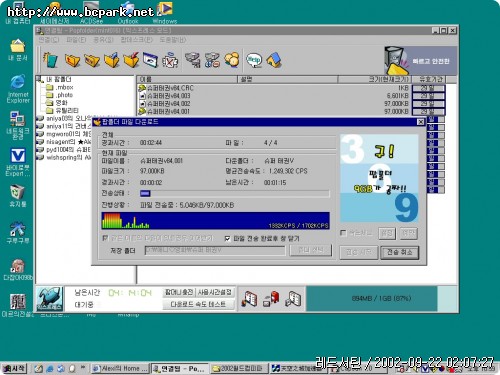
Task: Click the safe banner in toolbar corner
Action: point(420,61)
